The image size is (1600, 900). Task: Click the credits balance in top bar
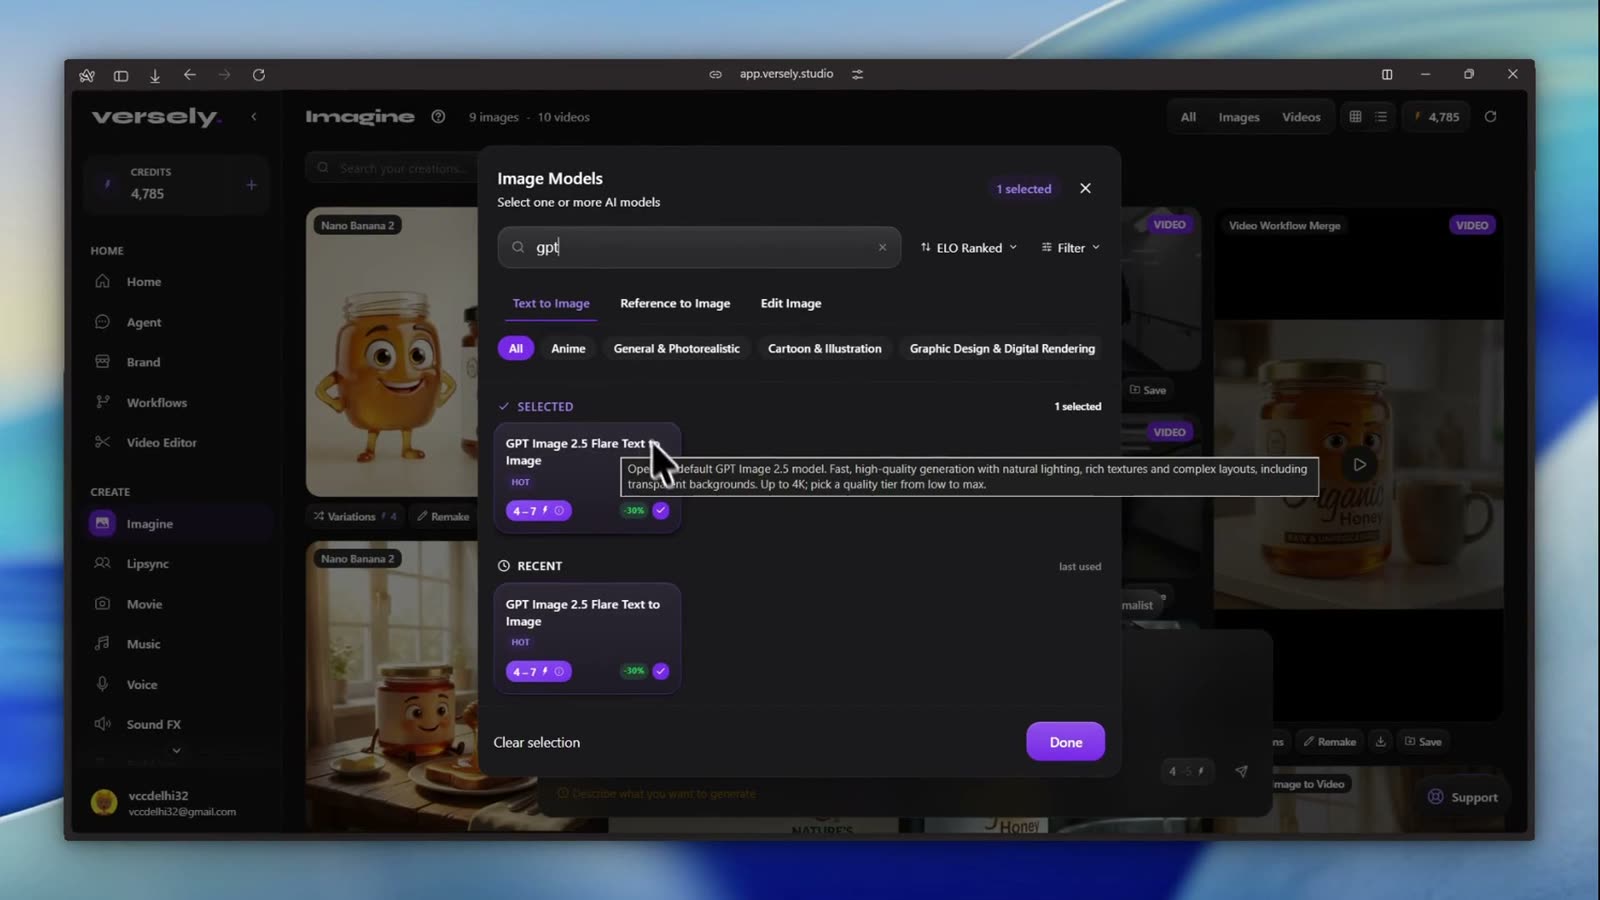[1436, 117]
